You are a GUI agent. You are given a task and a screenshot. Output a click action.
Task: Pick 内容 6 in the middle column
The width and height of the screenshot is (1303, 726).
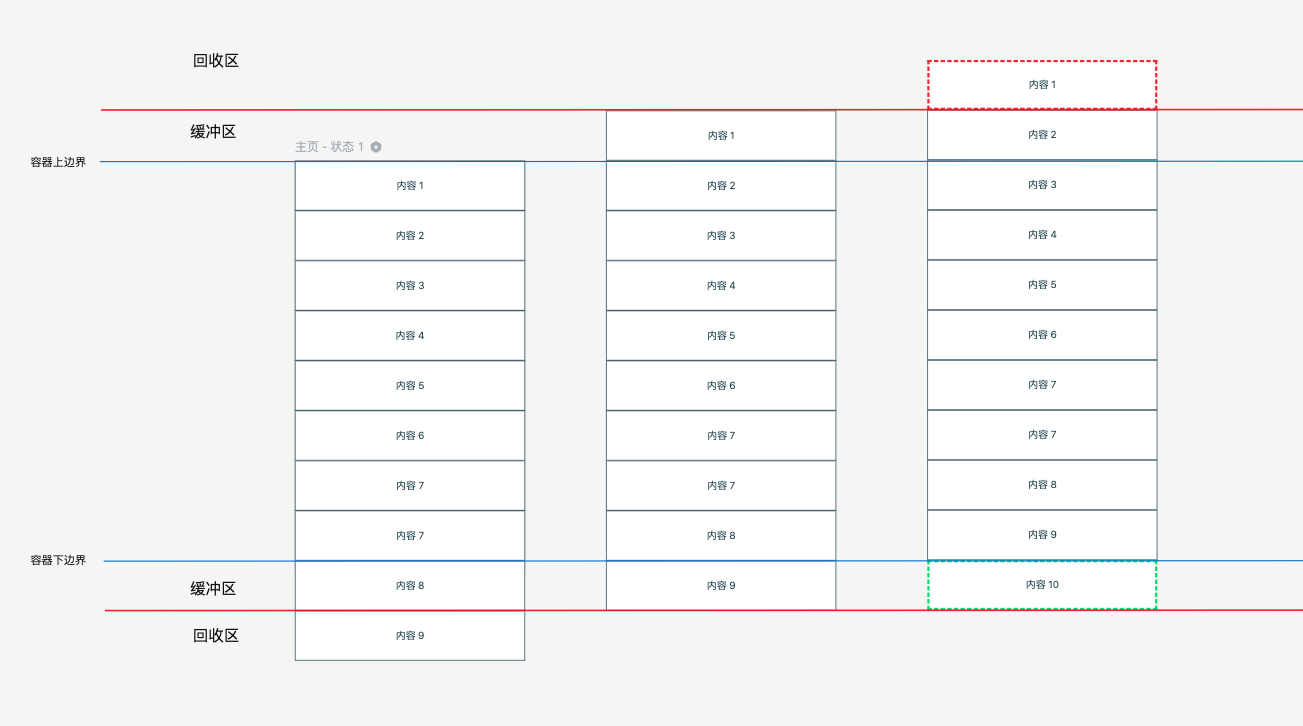click(721, 386)
